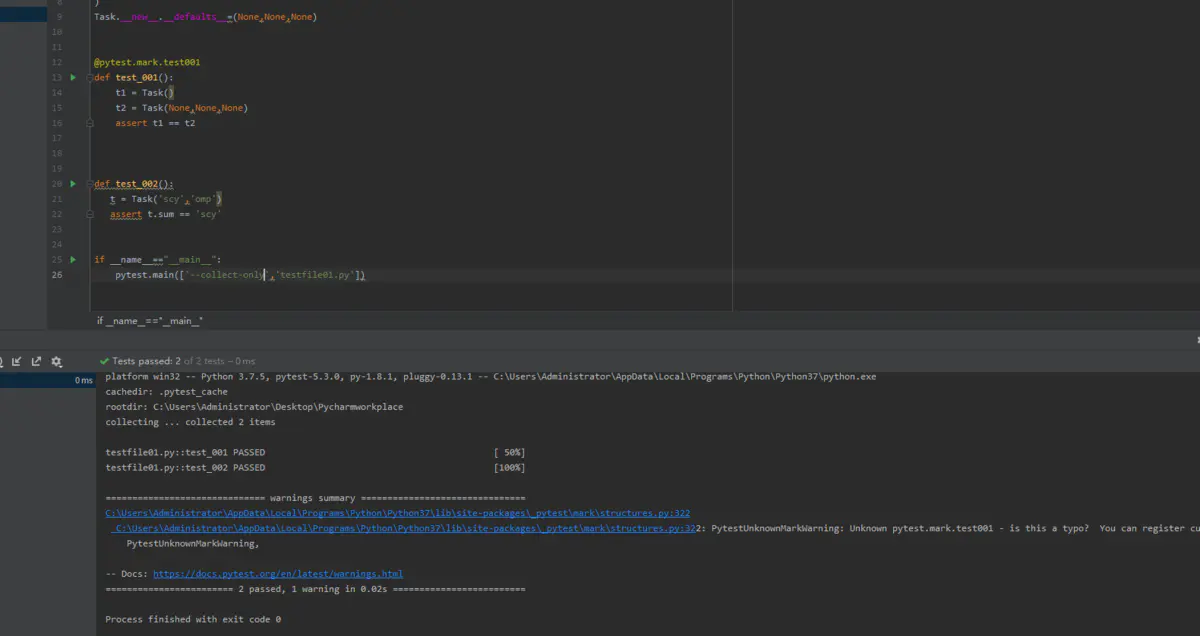Fold end marker at assert t1 == t2
Screen dimensions: 1200x636
[91, 123]
